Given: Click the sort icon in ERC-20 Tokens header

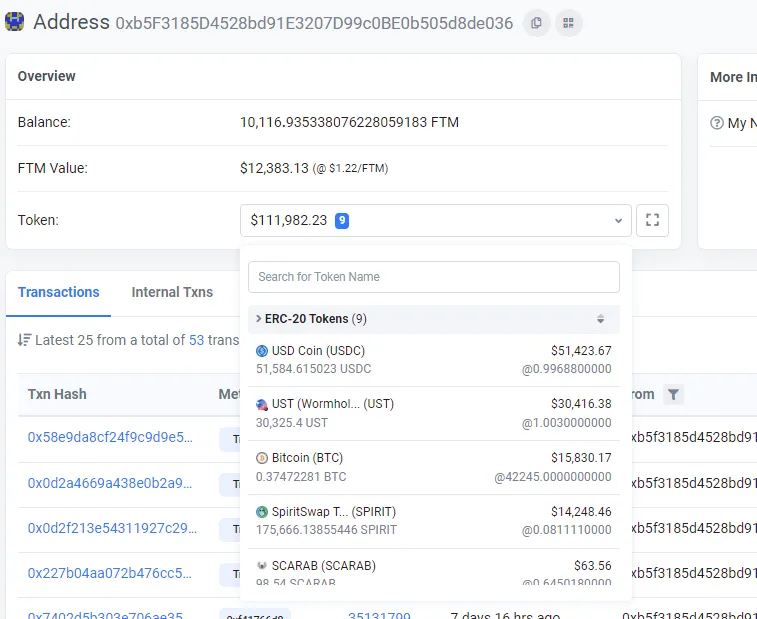Looking at the screenshot, I should point(600,319).
